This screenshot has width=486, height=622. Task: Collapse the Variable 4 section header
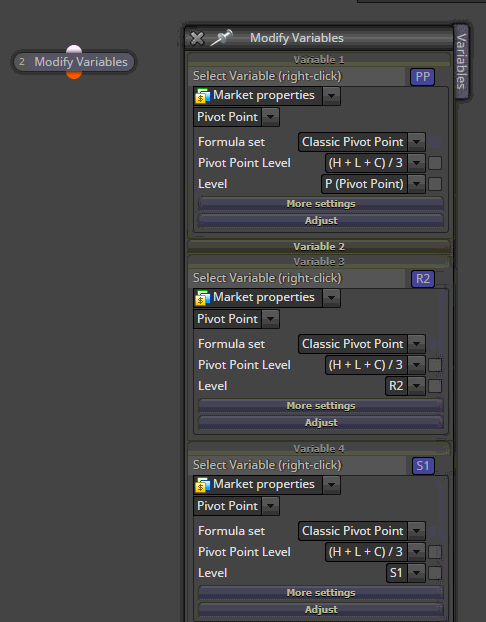(x=319, y=449)
